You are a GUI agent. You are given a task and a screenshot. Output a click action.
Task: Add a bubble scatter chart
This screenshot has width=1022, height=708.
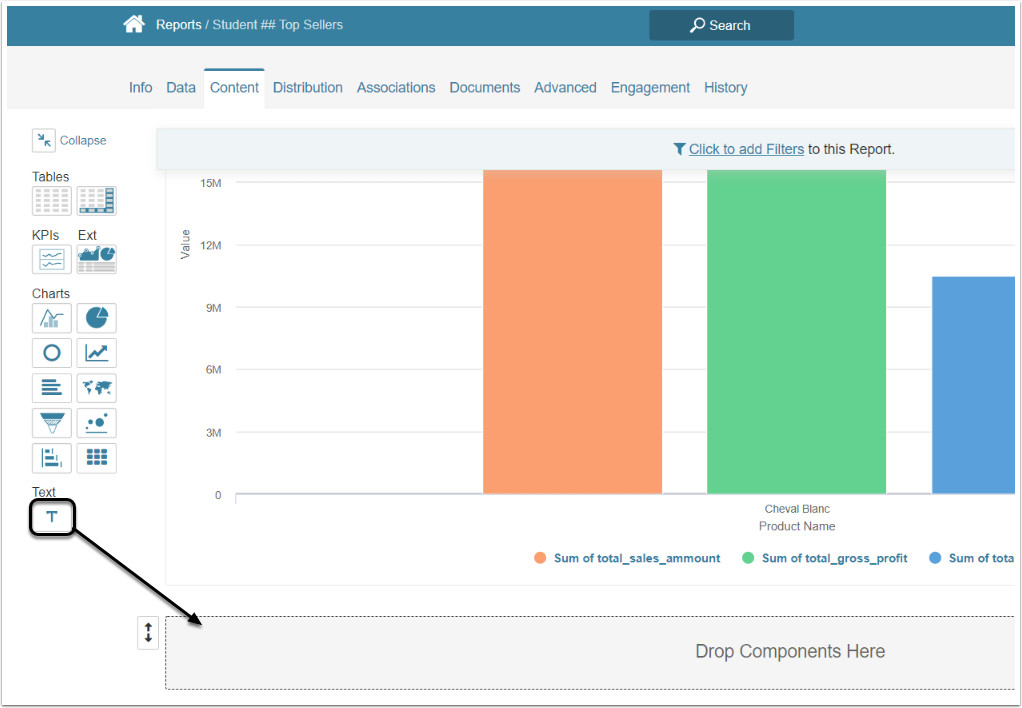coord(96,423)
